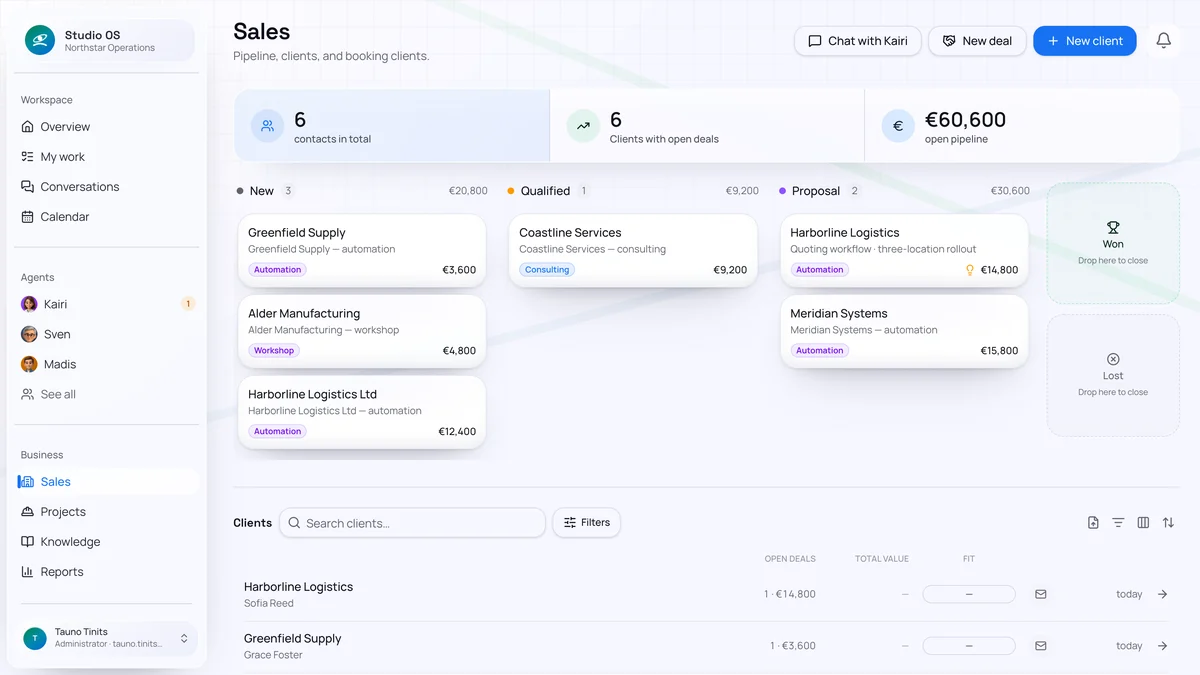Open the Coastline Services deal card
Screen dimensions: 1200x675
click(x=633, y=251)
